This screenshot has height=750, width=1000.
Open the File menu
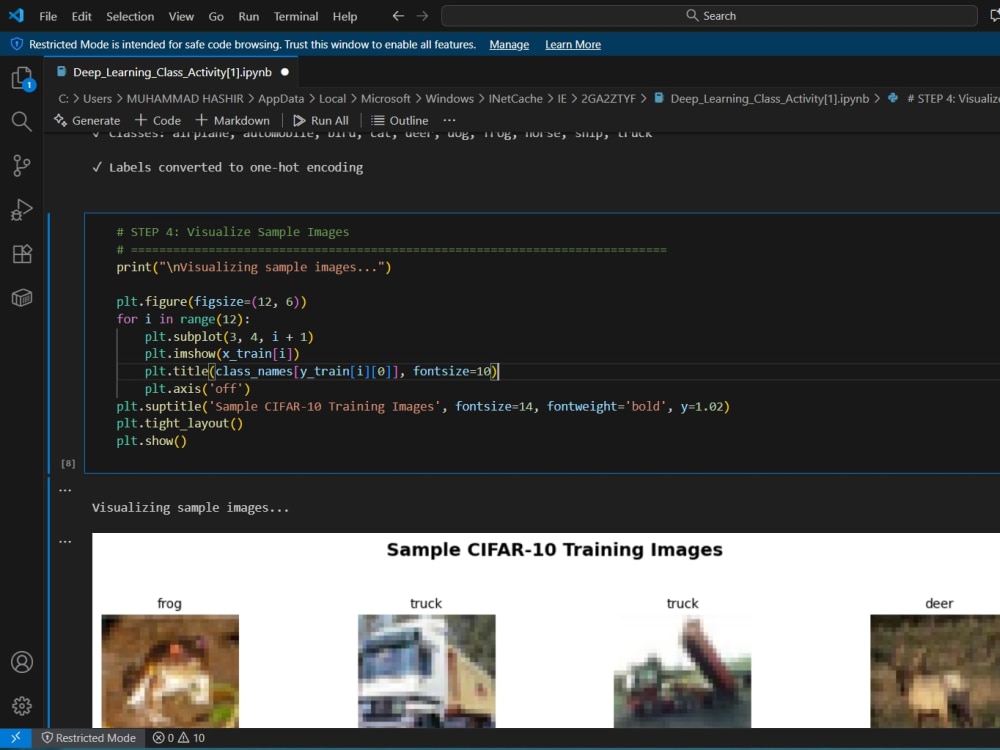click(x=48, y=17)
